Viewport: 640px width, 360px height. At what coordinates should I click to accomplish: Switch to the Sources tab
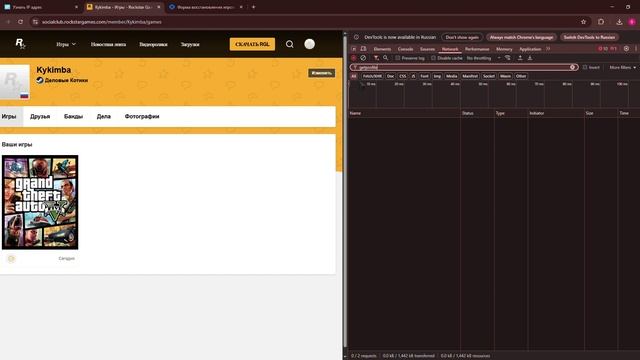pos(427,49)
